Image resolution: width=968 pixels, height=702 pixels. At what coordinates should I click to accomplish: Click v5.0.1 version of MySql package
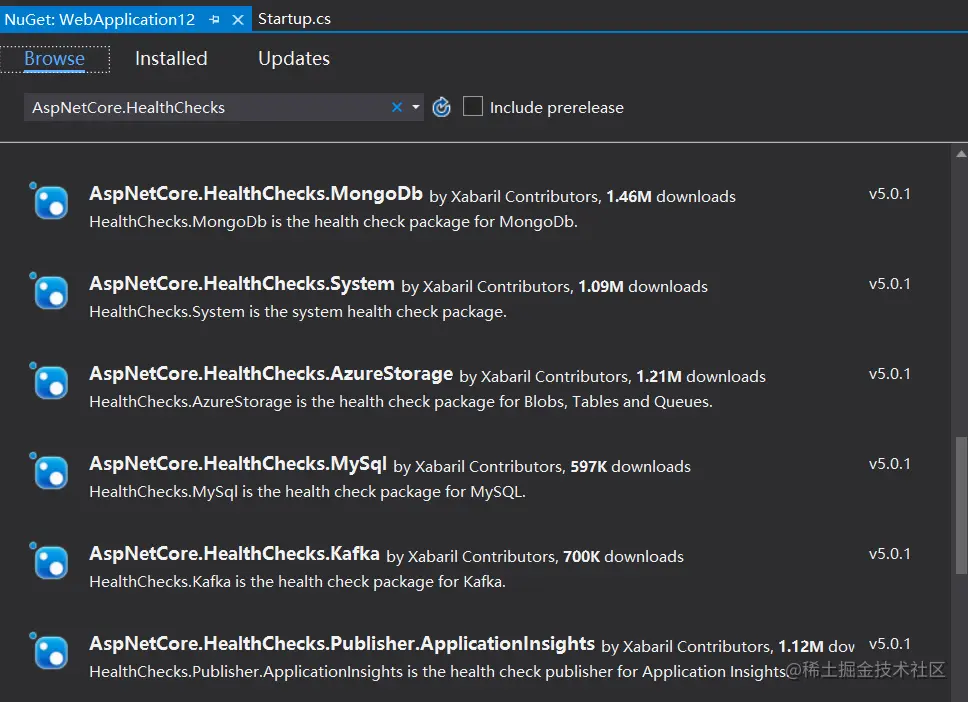tap(890, 464)
